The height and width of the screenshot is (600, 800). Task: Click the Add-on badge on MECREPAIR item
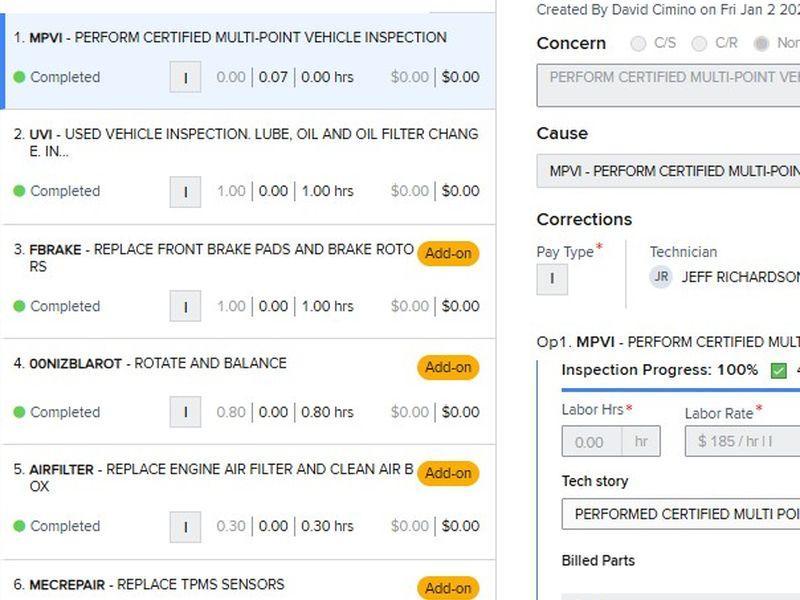(x=449, y=588)
